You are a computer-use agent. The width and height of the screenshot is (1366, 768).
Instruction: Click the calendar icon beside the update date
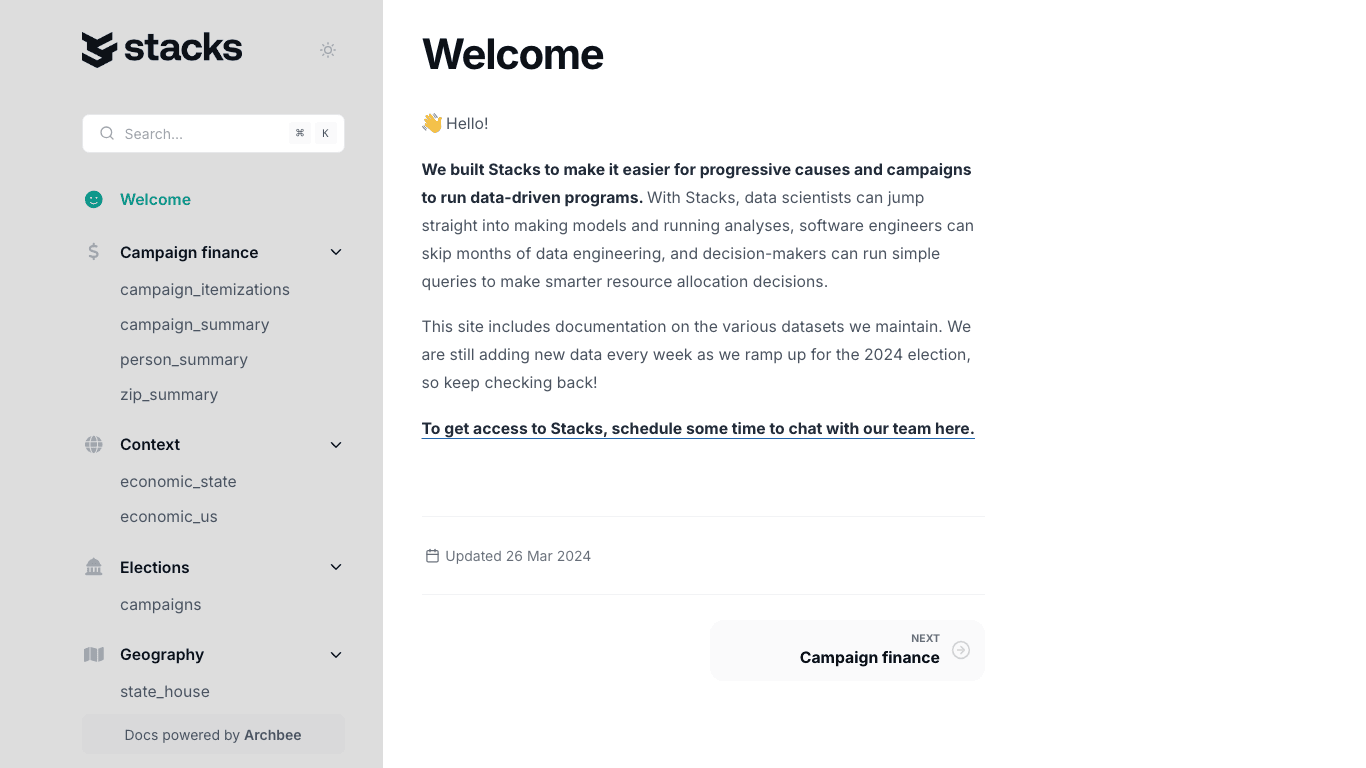click(x=432, y=555)
